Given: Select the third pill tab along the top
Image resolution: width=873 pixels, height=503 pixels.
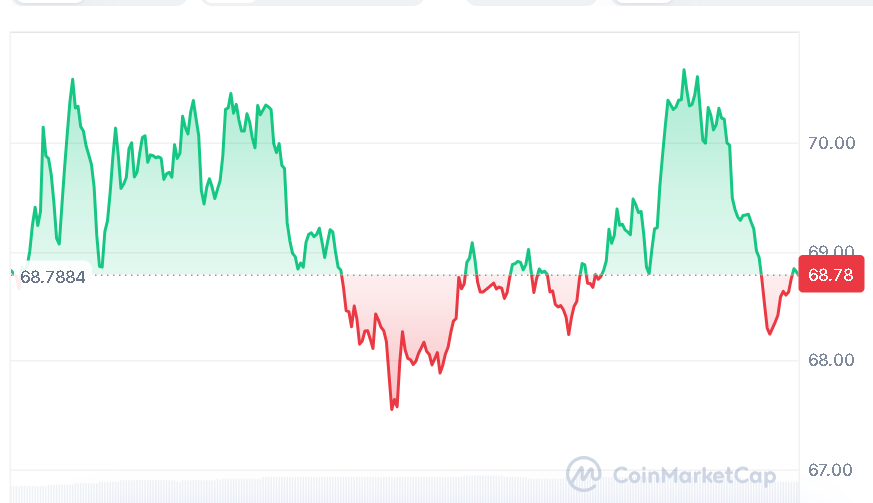Looking at the screenshot, I should click(530, 2).
